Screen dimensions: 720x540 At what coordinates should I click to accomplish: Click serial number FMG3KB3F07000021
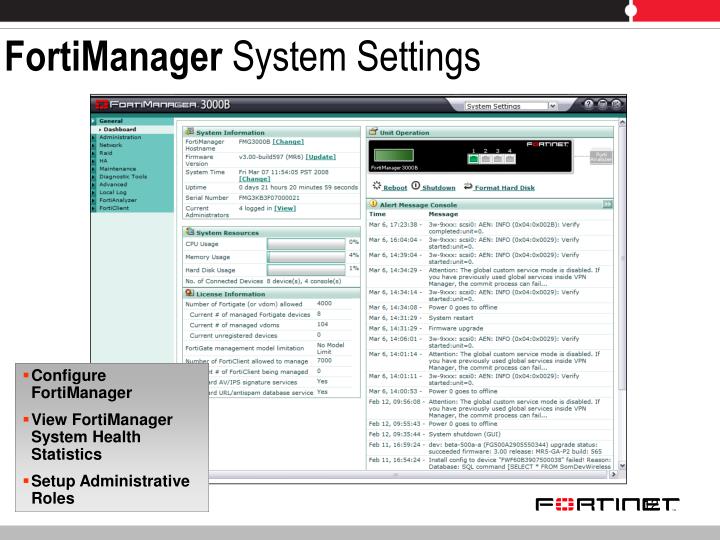269,198
